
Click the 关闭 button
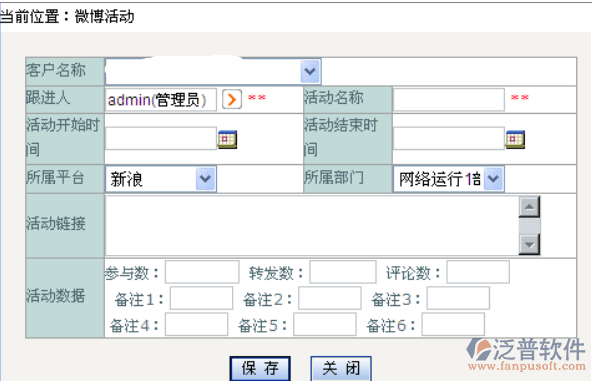click(341, 368)
